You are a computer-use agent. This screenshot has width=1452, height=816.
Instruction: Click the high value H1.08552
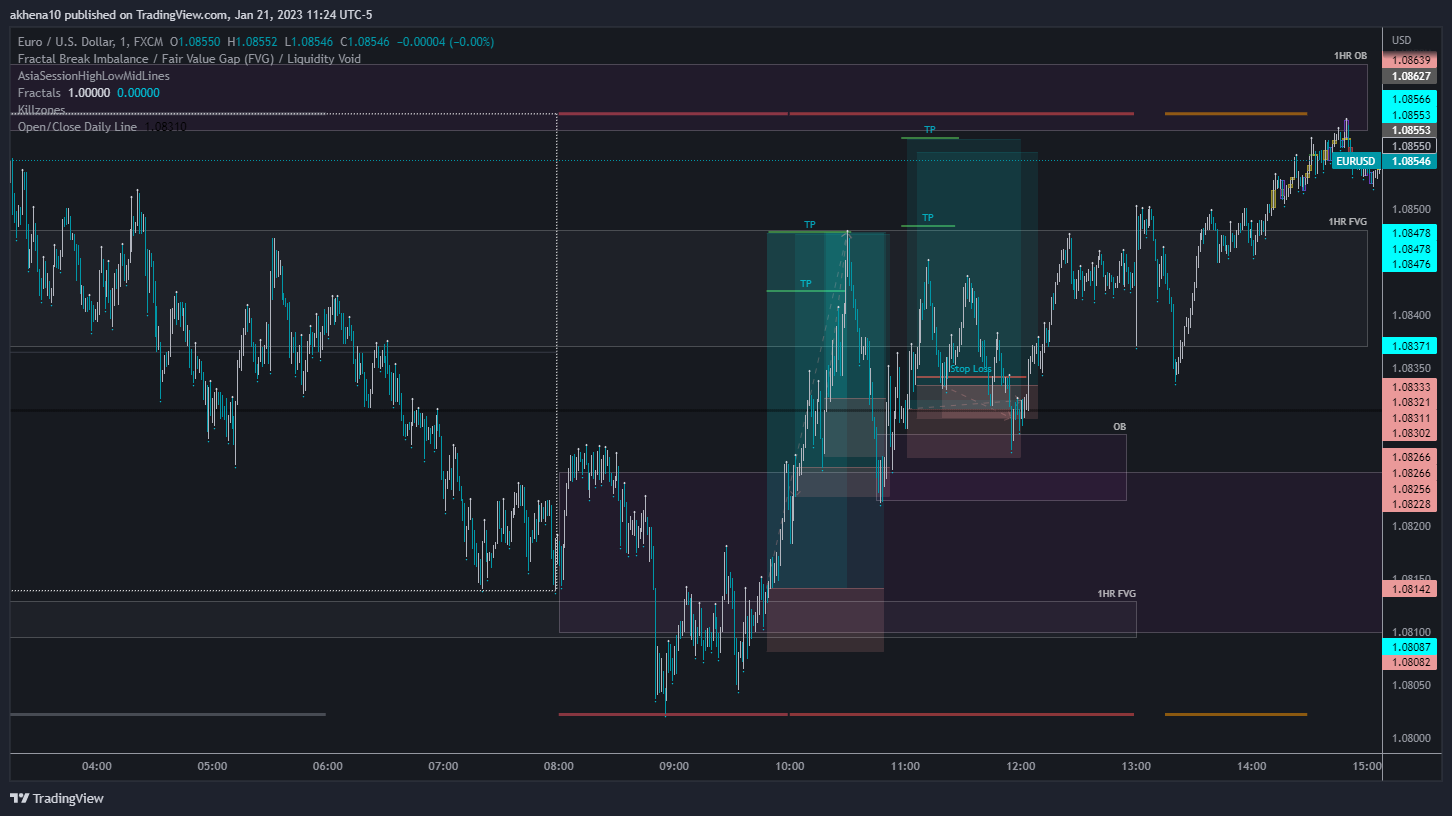[254, 42]
